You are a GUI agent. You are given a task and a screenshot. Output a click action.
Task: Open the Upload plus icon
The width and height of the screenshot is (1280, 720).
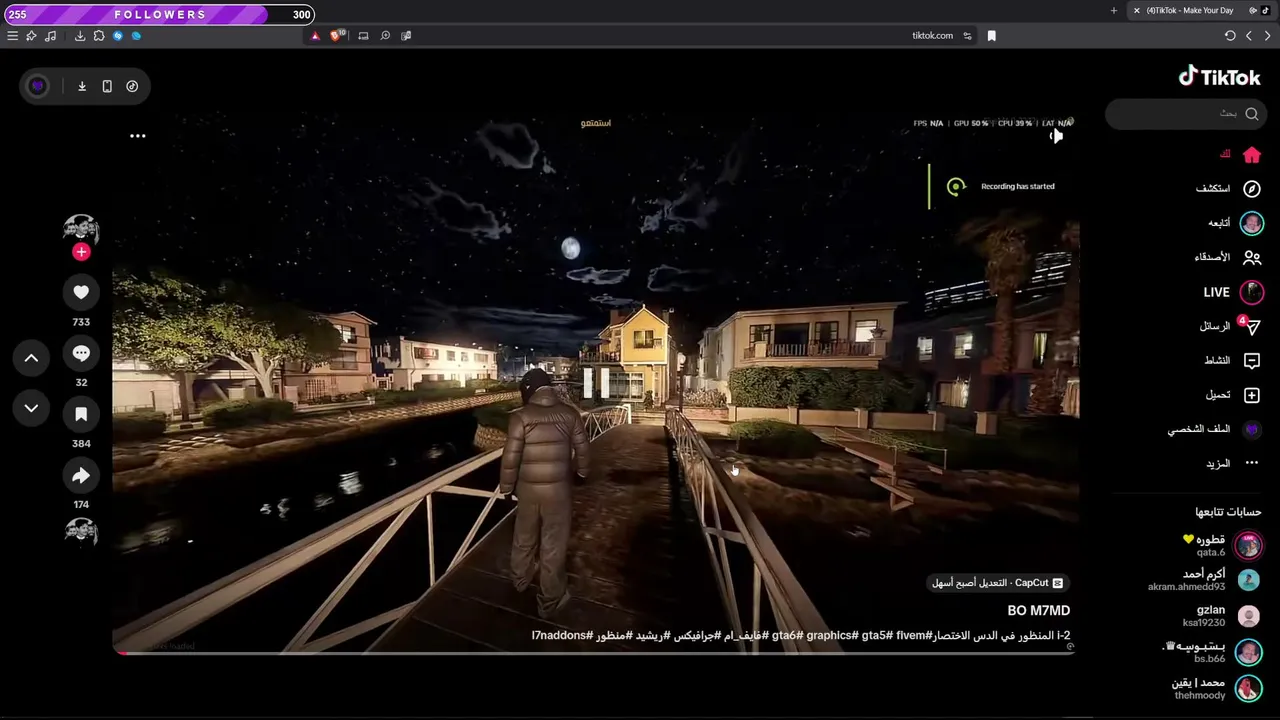pos(1251,395)
